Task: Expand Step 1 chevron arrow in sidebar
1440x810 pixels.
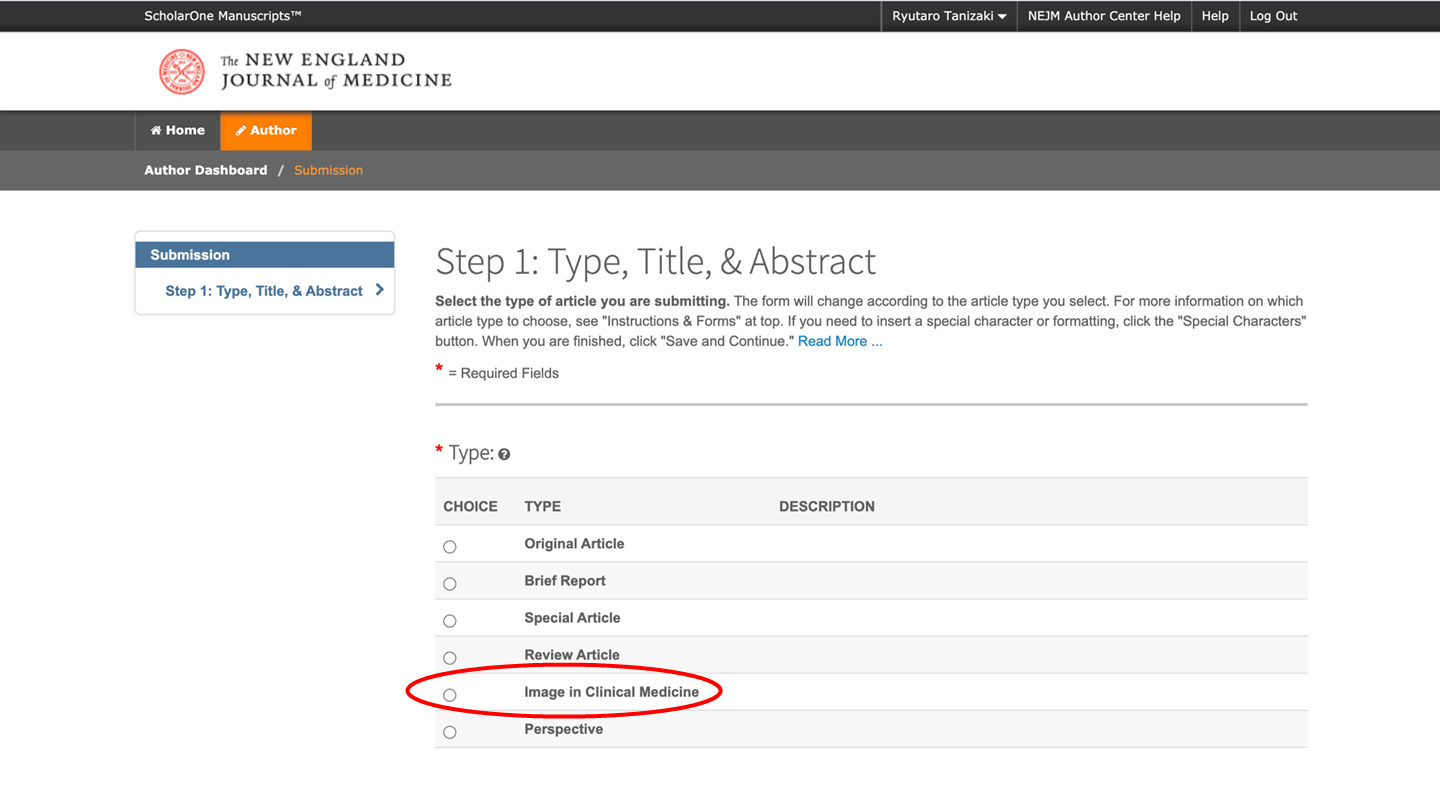Action: (379, 290)
